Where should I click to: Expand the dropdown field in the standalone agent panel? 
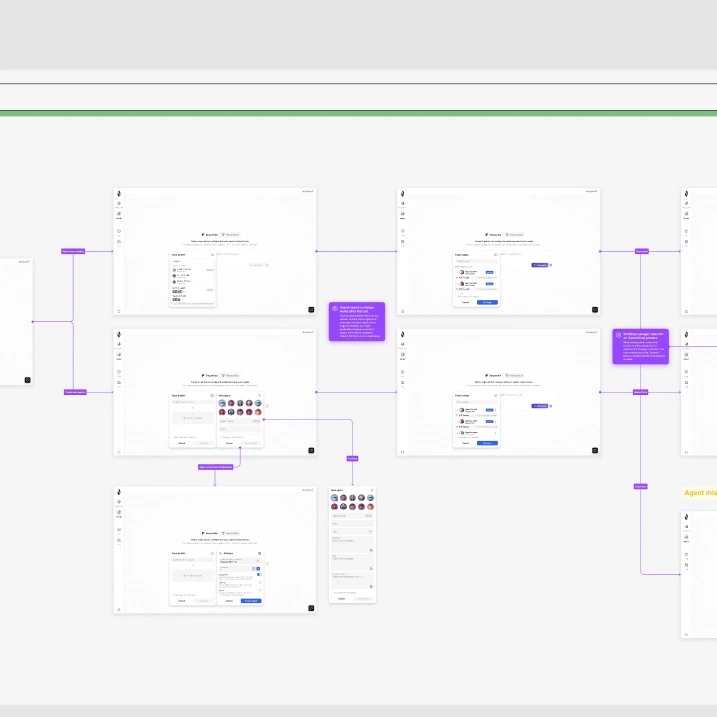[352, 531]
